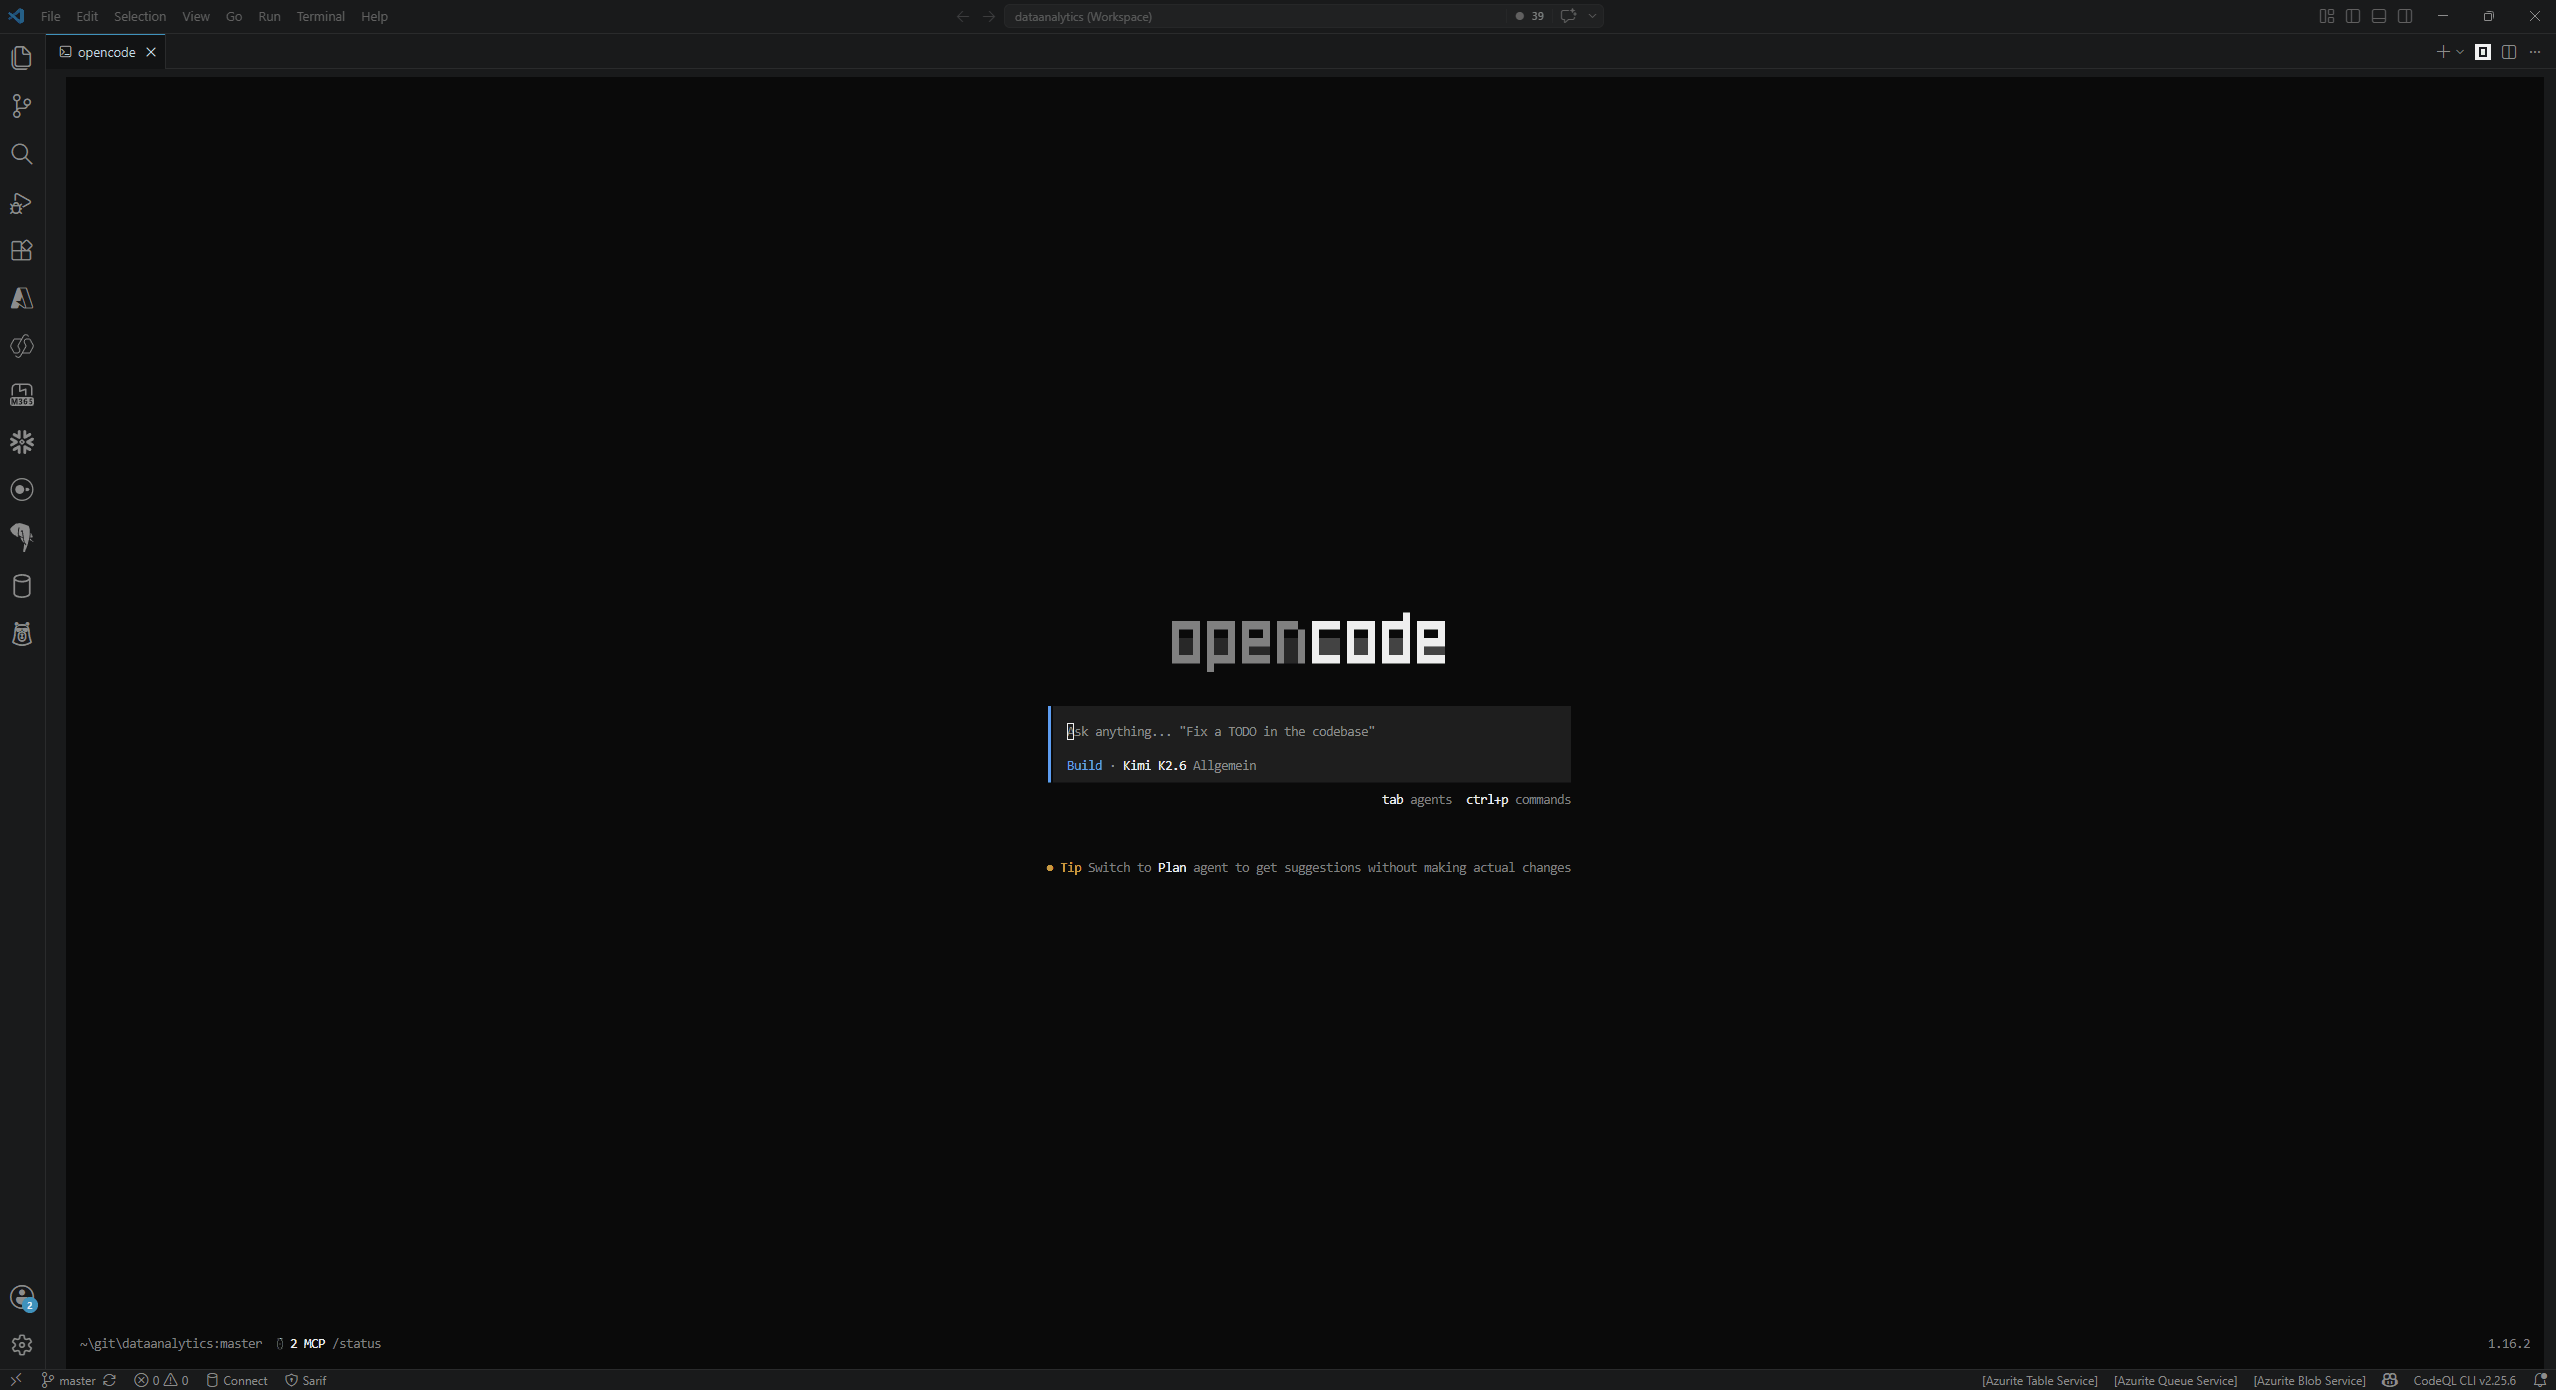Click the Azurite Table Service status item
Screen dimensions: 2556x1390
pyautogui.click(x=2039, y=1380)
